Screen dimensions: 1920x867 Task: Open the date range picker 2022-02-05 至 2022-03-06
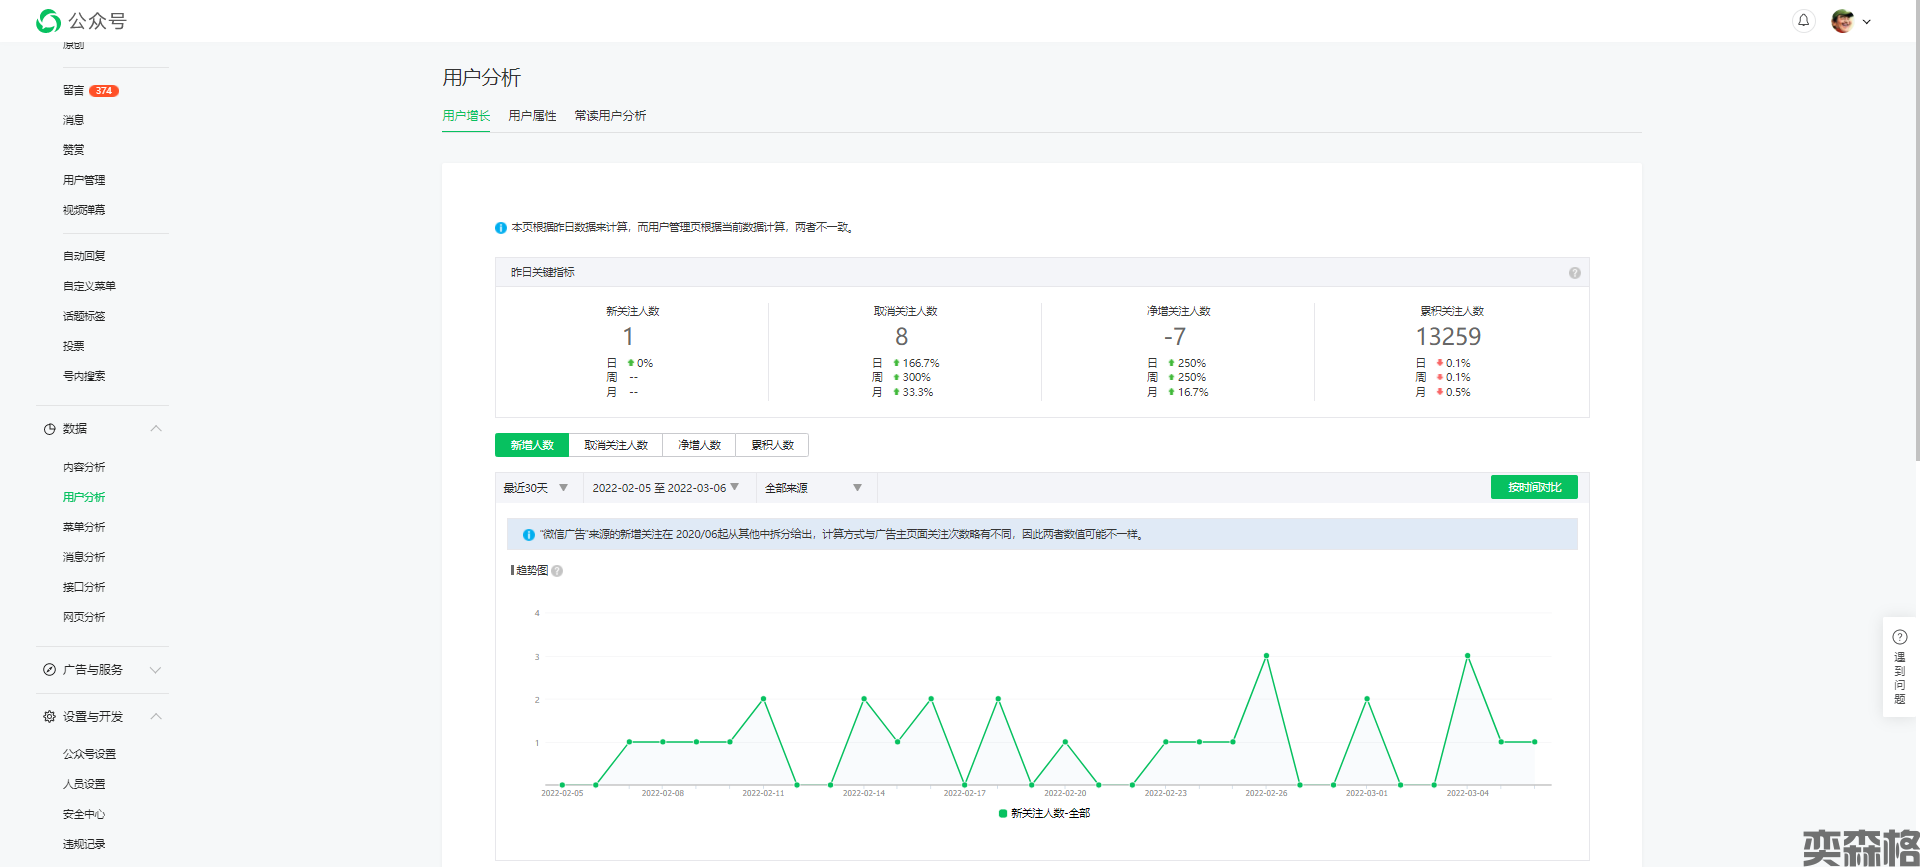pos(665,488)
